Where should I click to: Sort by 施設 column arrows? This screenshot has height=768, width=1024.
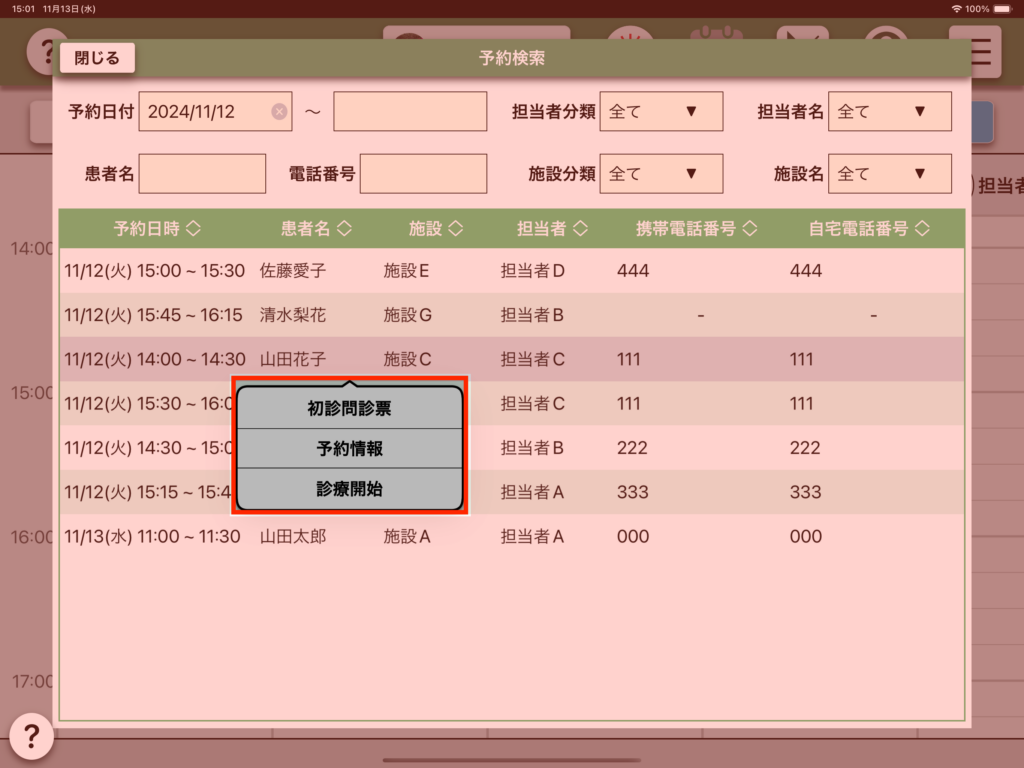(455, 229)
